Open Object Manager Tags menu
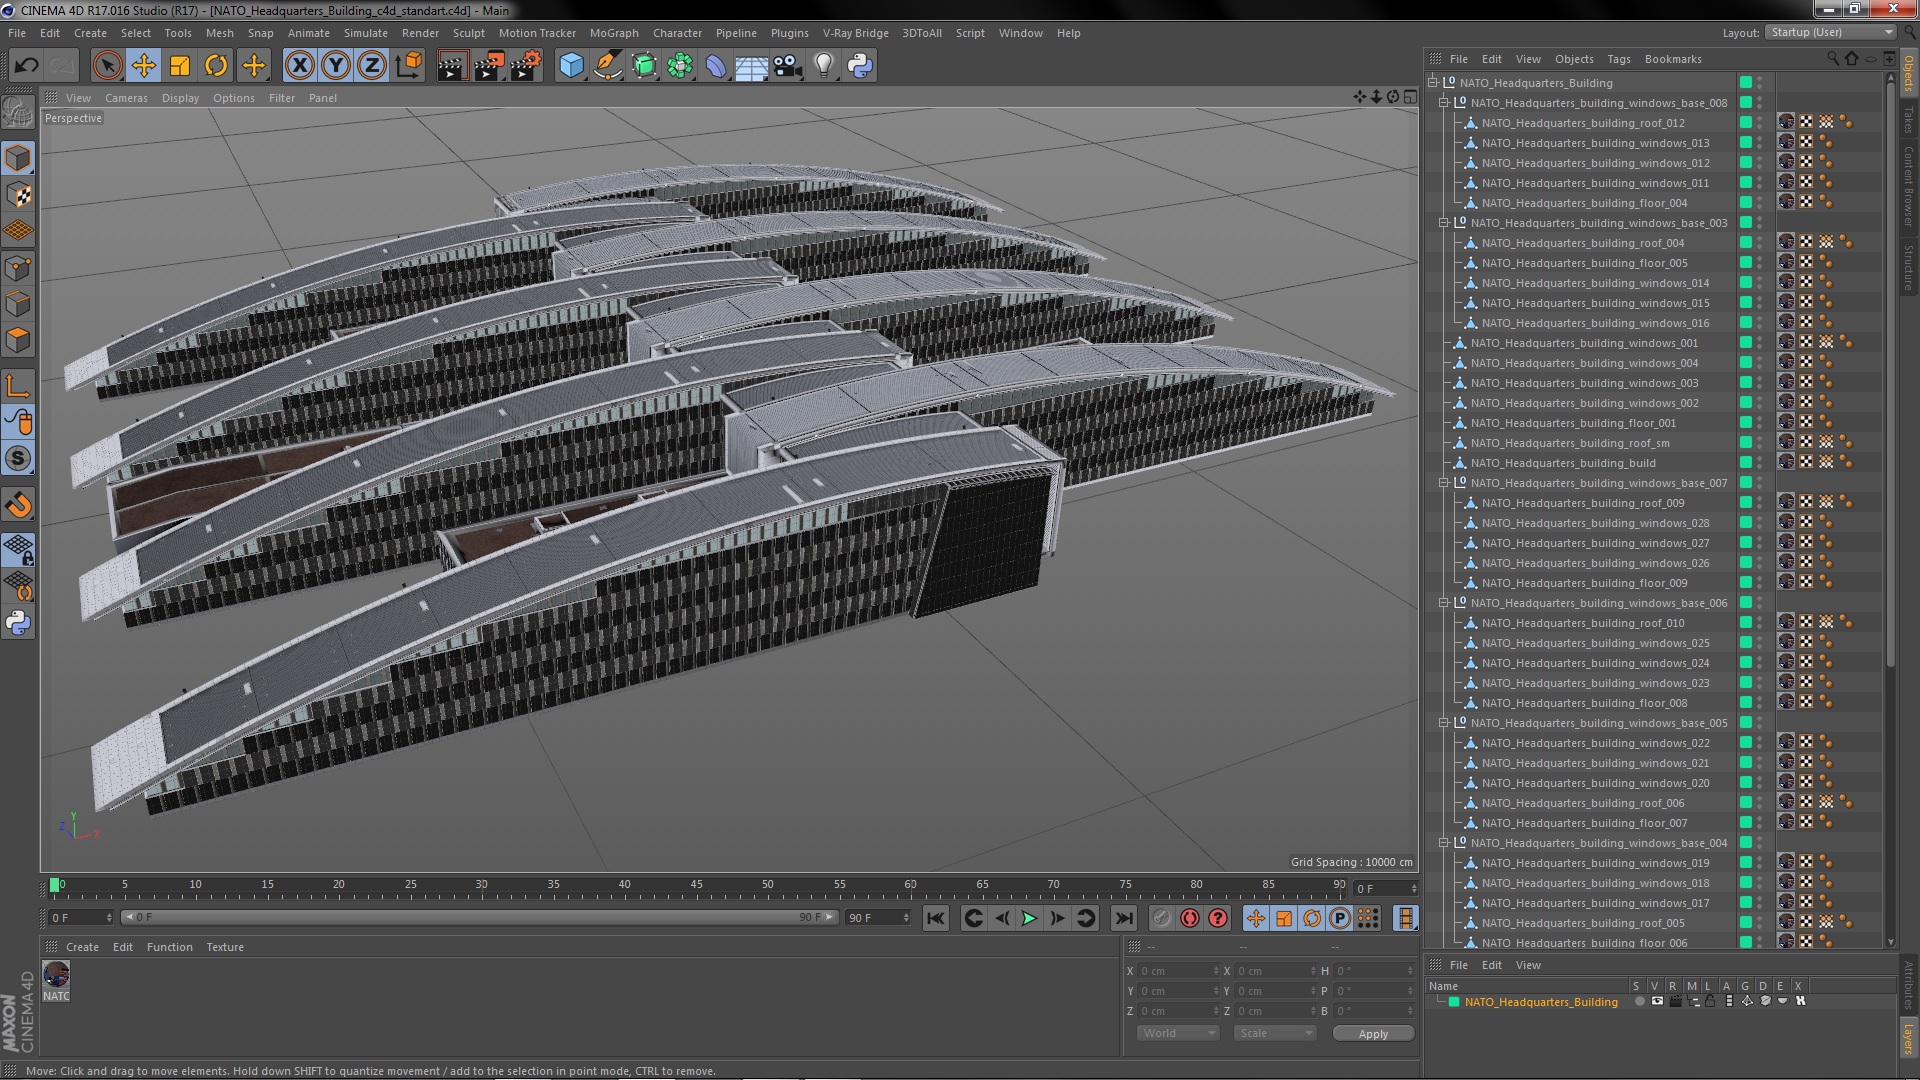Image resolution: width=1920 pixels, height=1080 pixels. tap(1618, 59)
